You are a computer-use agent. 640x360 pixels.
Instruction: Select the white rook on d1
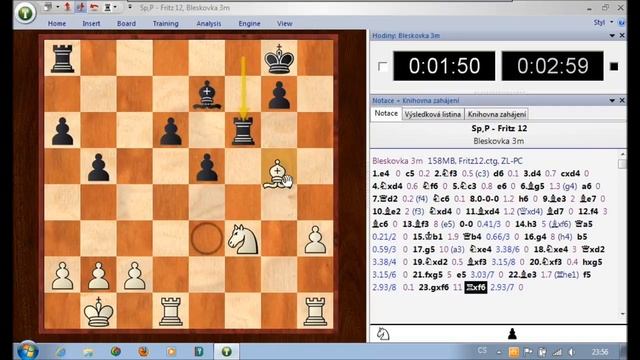(x=171, y=311)
